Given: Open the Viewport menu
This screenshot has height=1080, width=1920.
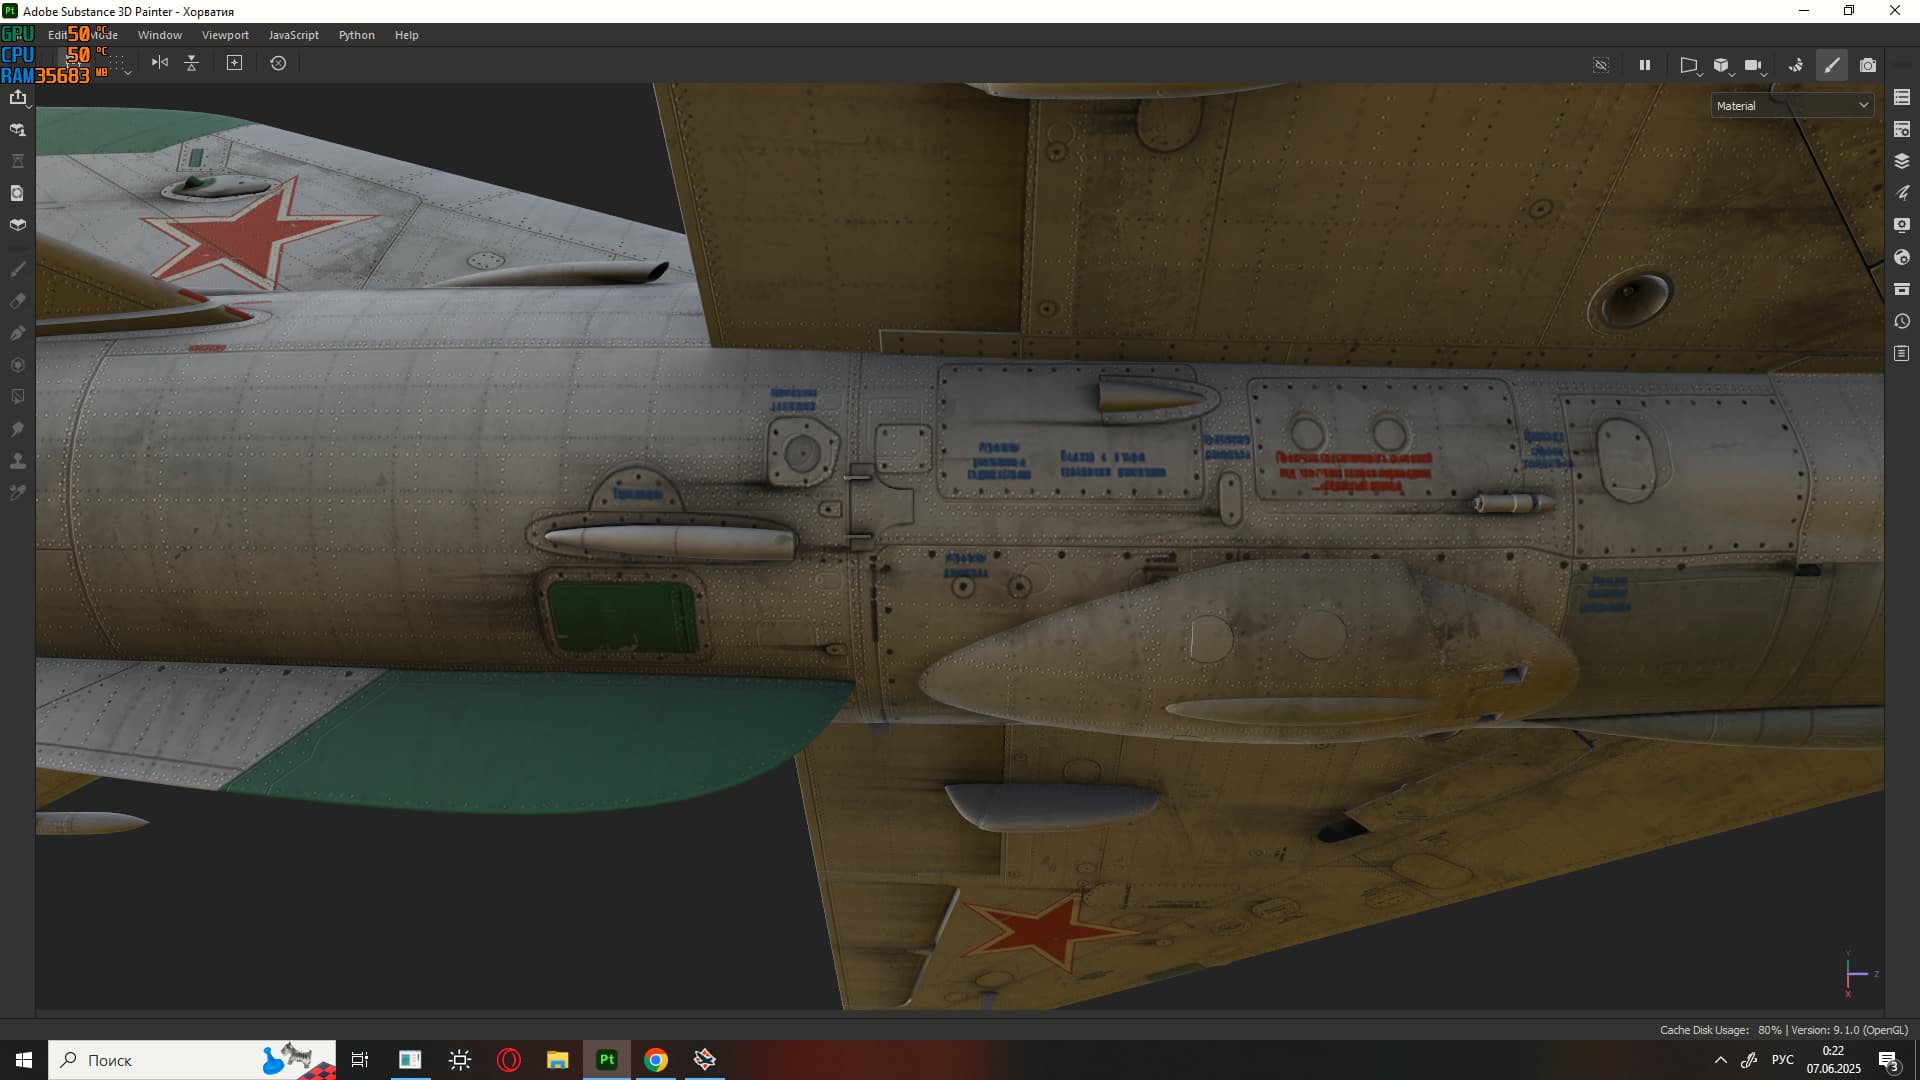Looking at the screenshot, I should [x=225, y=35].
